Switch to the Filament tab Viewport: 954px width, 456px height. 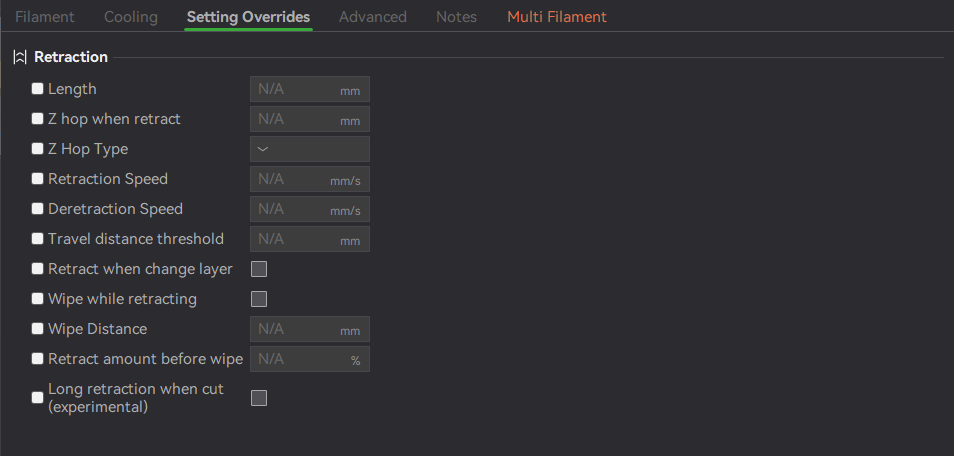(x=45, y=17)
